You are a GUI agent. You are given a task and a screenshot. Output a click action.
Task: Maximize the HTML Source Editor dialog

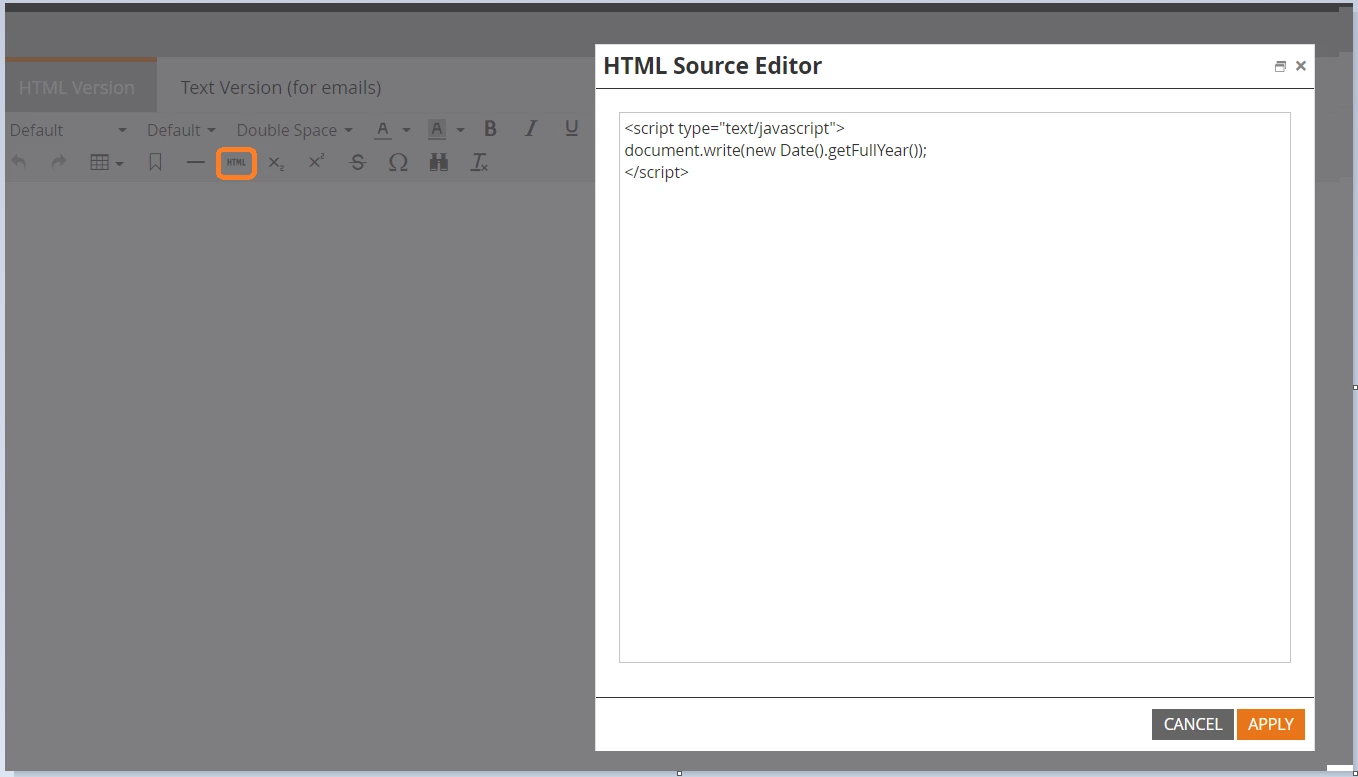pos(1280,66)
